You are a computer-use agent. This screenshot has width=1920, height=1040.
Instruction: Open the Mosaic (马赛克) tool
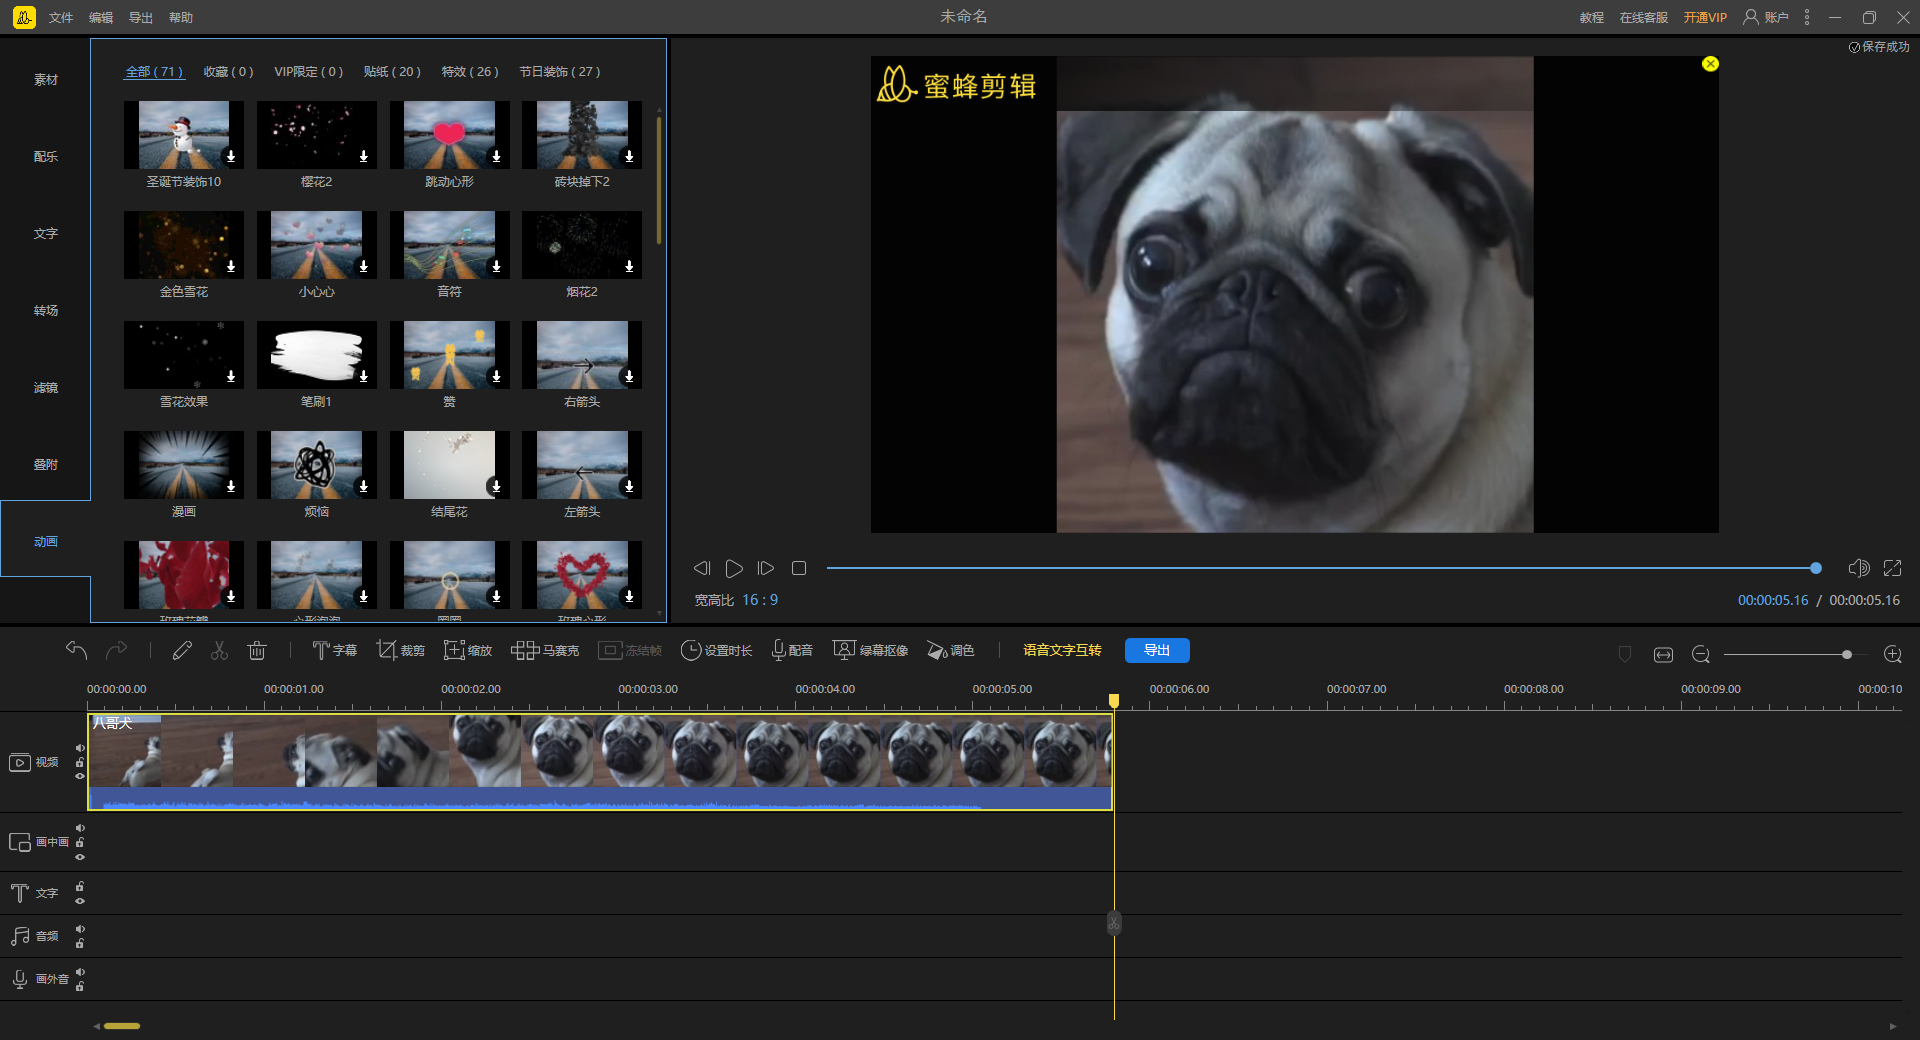[545, 651]
